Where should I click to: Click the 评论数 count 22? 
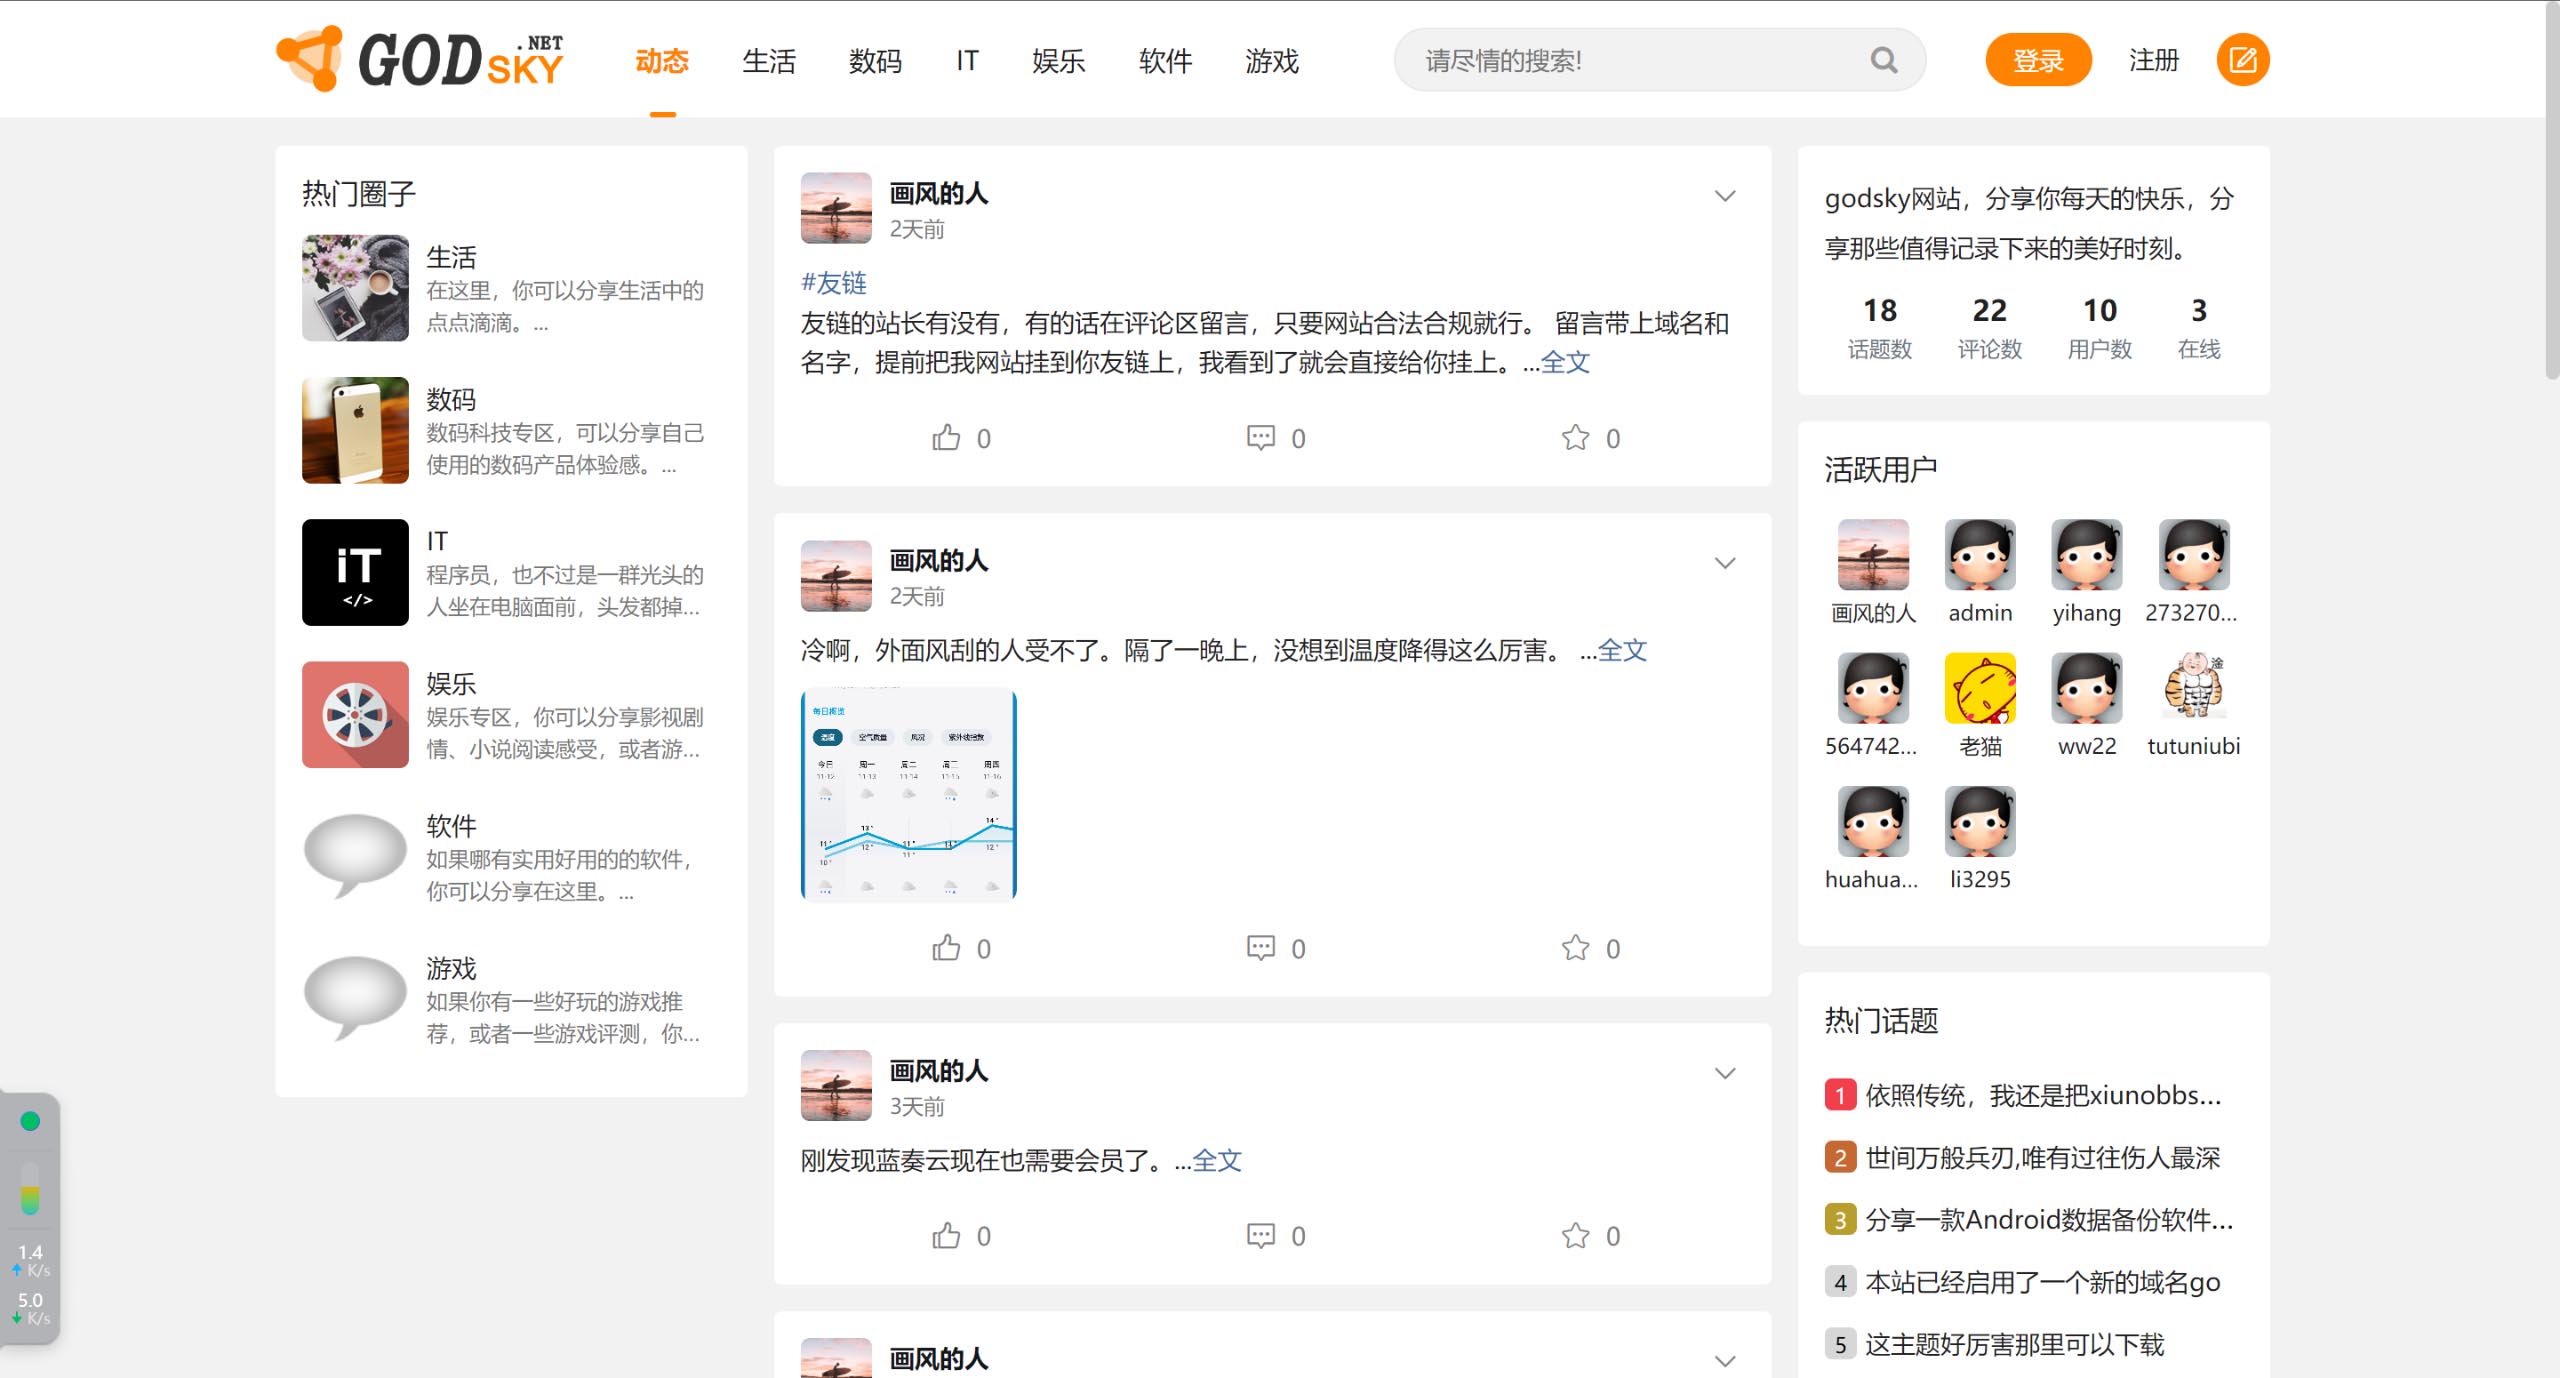tap(1990, 310)
